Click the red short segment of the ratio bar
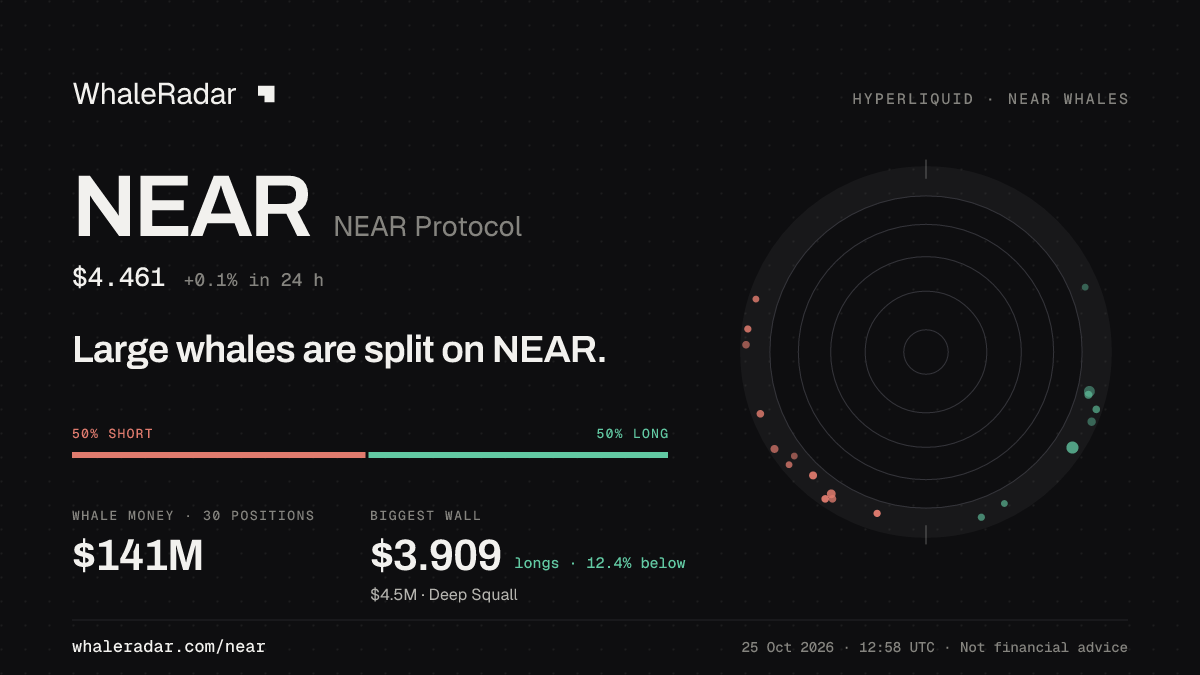Image resolution: width=1200 pixels, height=675 pixels. [x=219, y=455]
